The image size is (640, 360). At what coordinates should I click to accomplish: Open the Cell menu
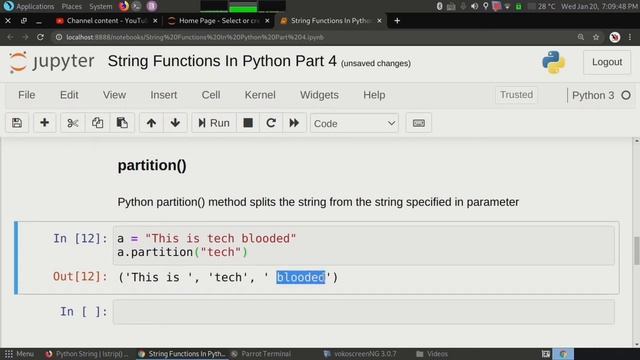211,95
